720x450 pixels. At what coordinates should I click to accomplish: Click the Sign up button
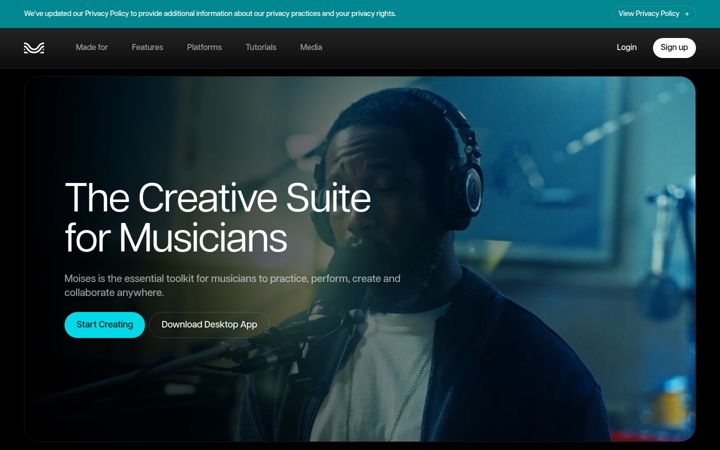point(674,48)
